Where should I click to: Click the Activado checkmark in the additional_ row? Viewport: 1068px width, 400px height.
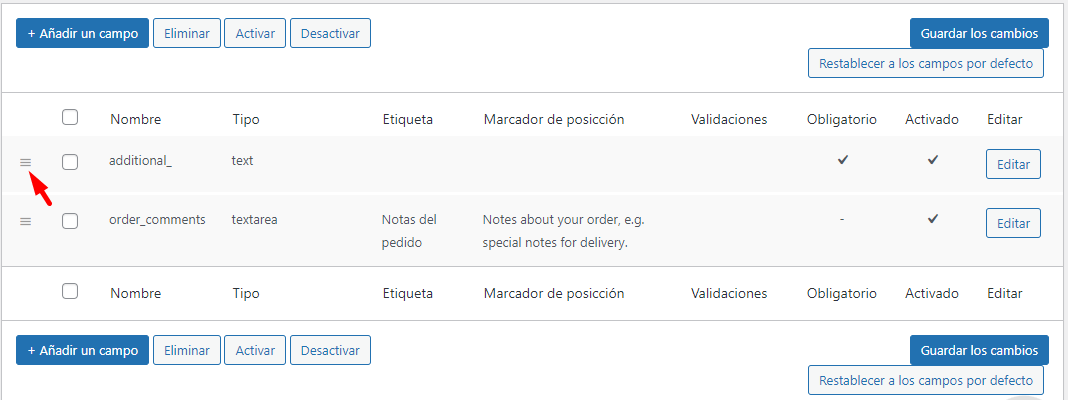pyautogui.click(x=932, y=160)
